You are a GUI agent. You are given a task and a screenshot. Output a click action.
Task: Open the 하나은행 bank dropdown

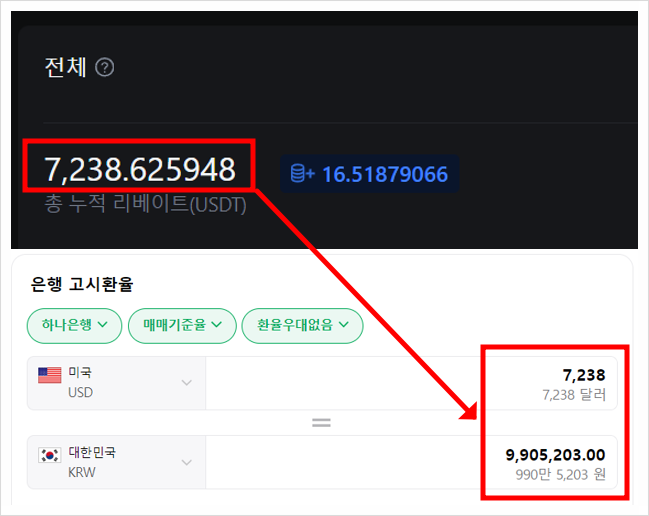(75, 325)
